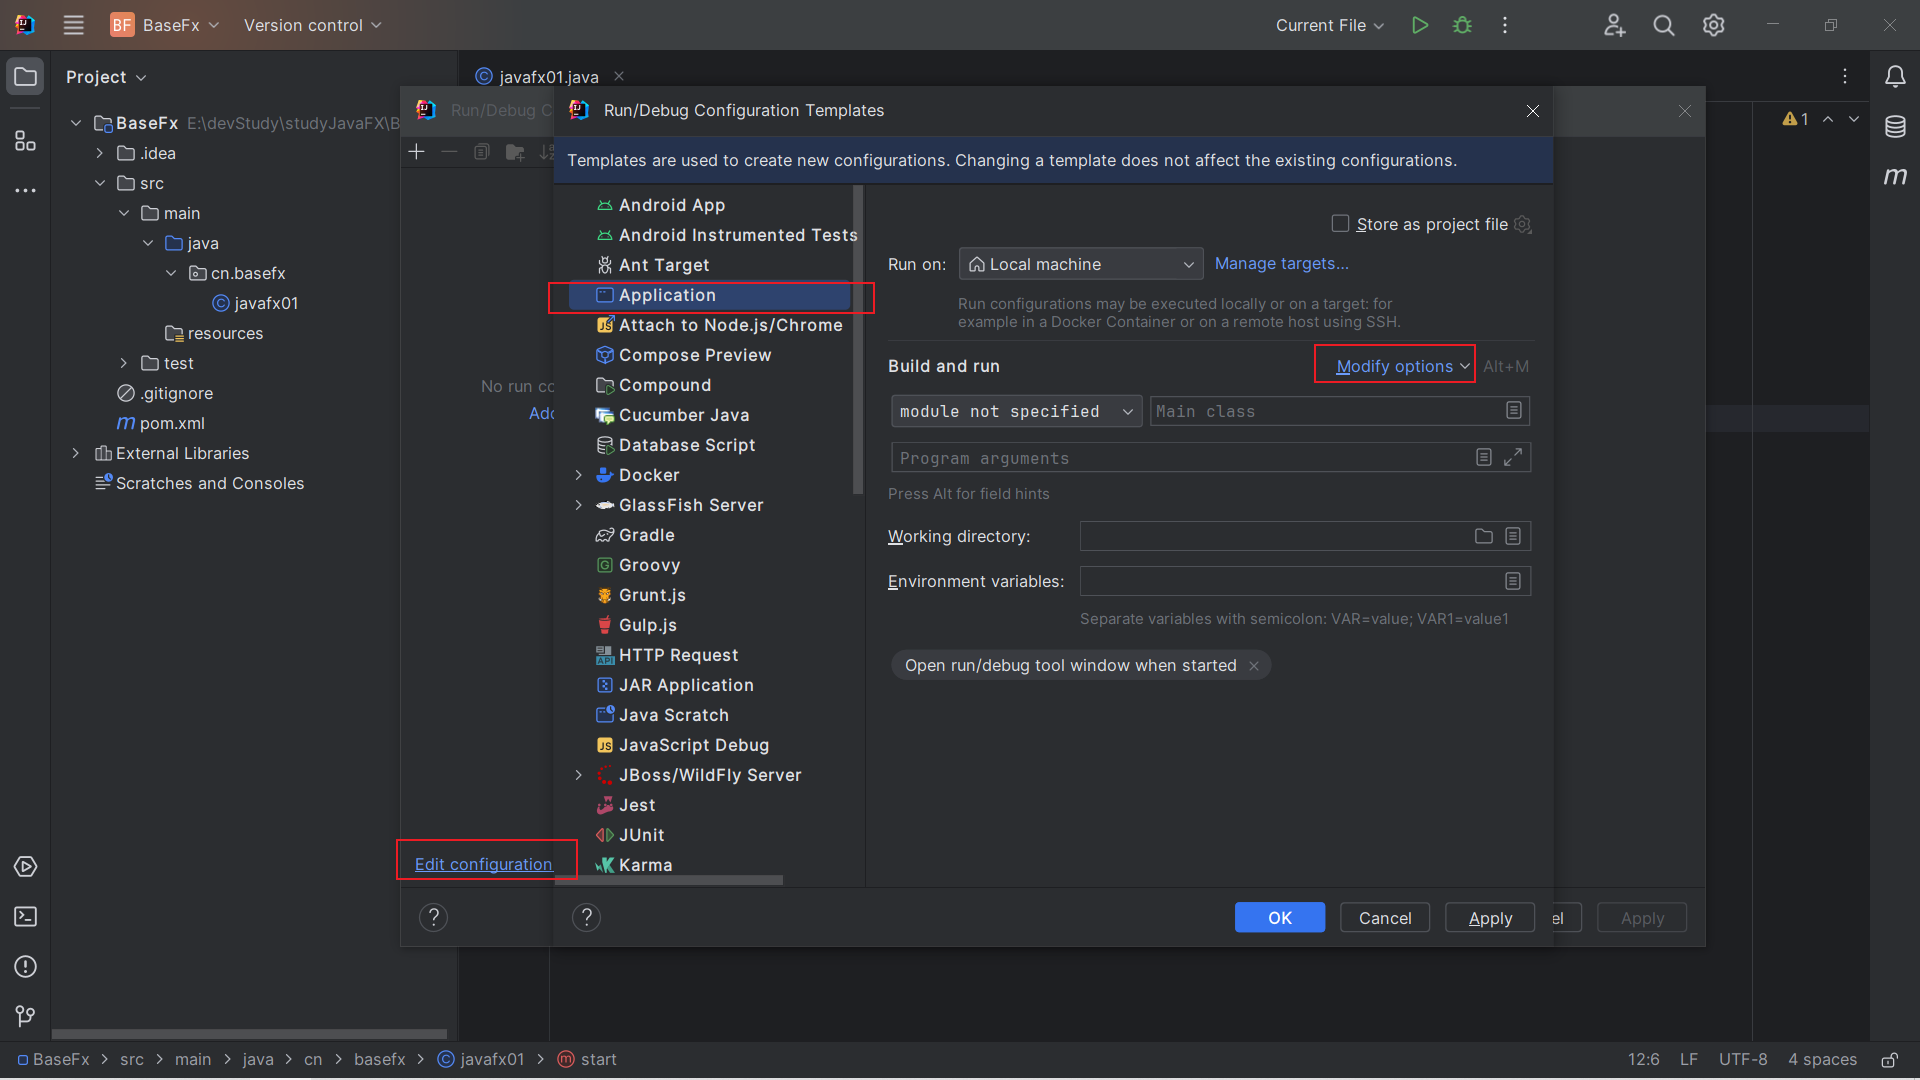Click Cancel in the Templates dialog
1920x1080 pixels.
tap(1385, 918)
